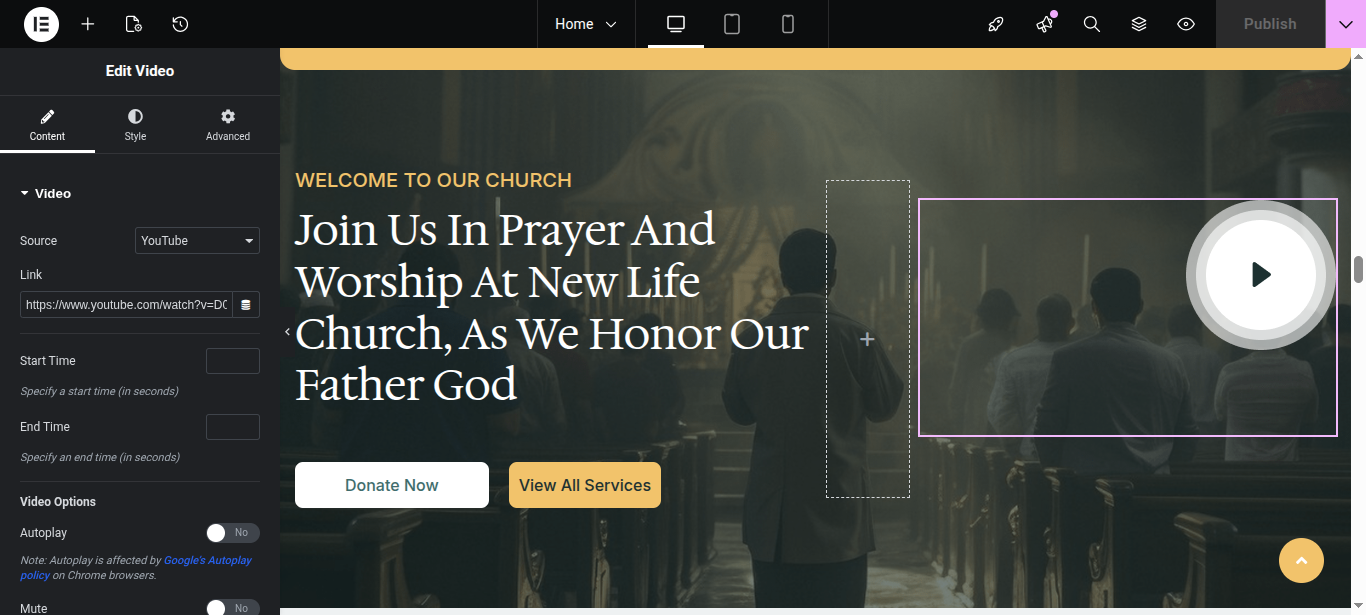Switch to the Style tab
Image resolution: width=1366 pixels, height=615 pixels.
135,125
